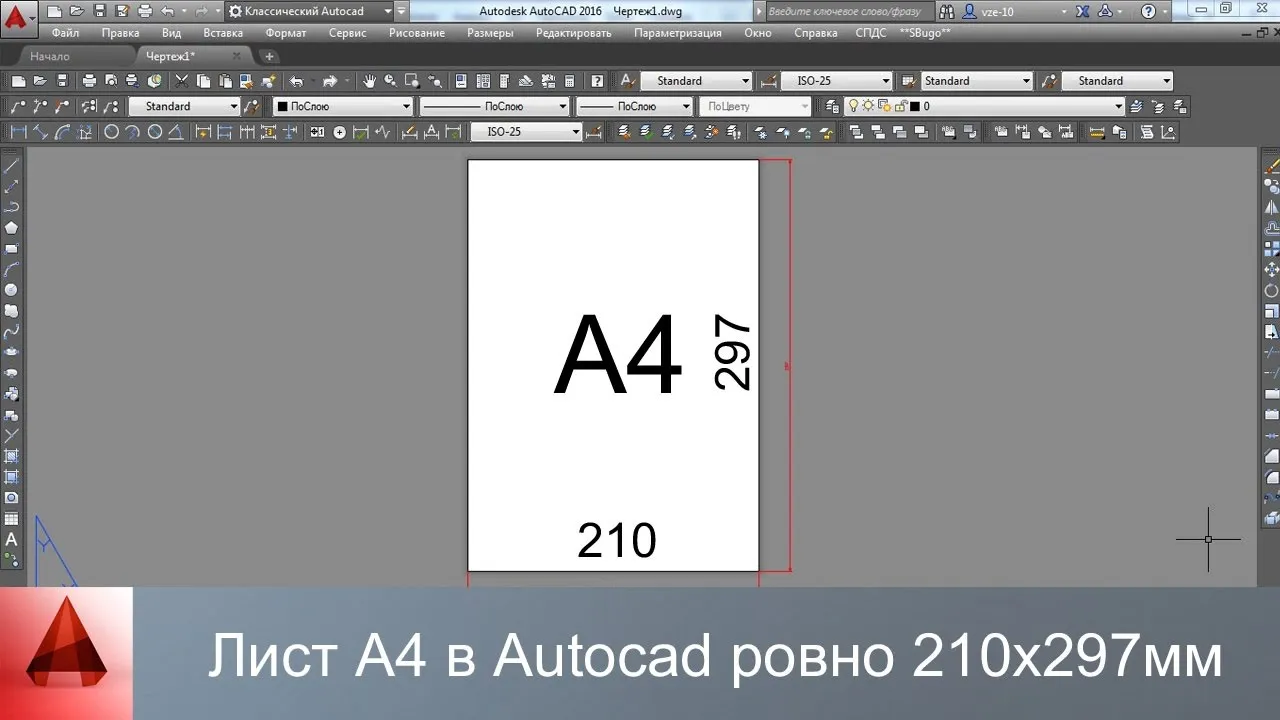Select the Line drawing tool
The image size is (1280, 720).
(12, 165)
